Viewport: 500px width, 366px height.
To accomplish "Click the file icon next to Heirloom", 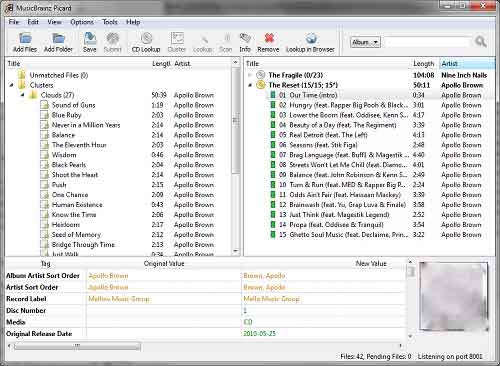I will tap(44, 225).
